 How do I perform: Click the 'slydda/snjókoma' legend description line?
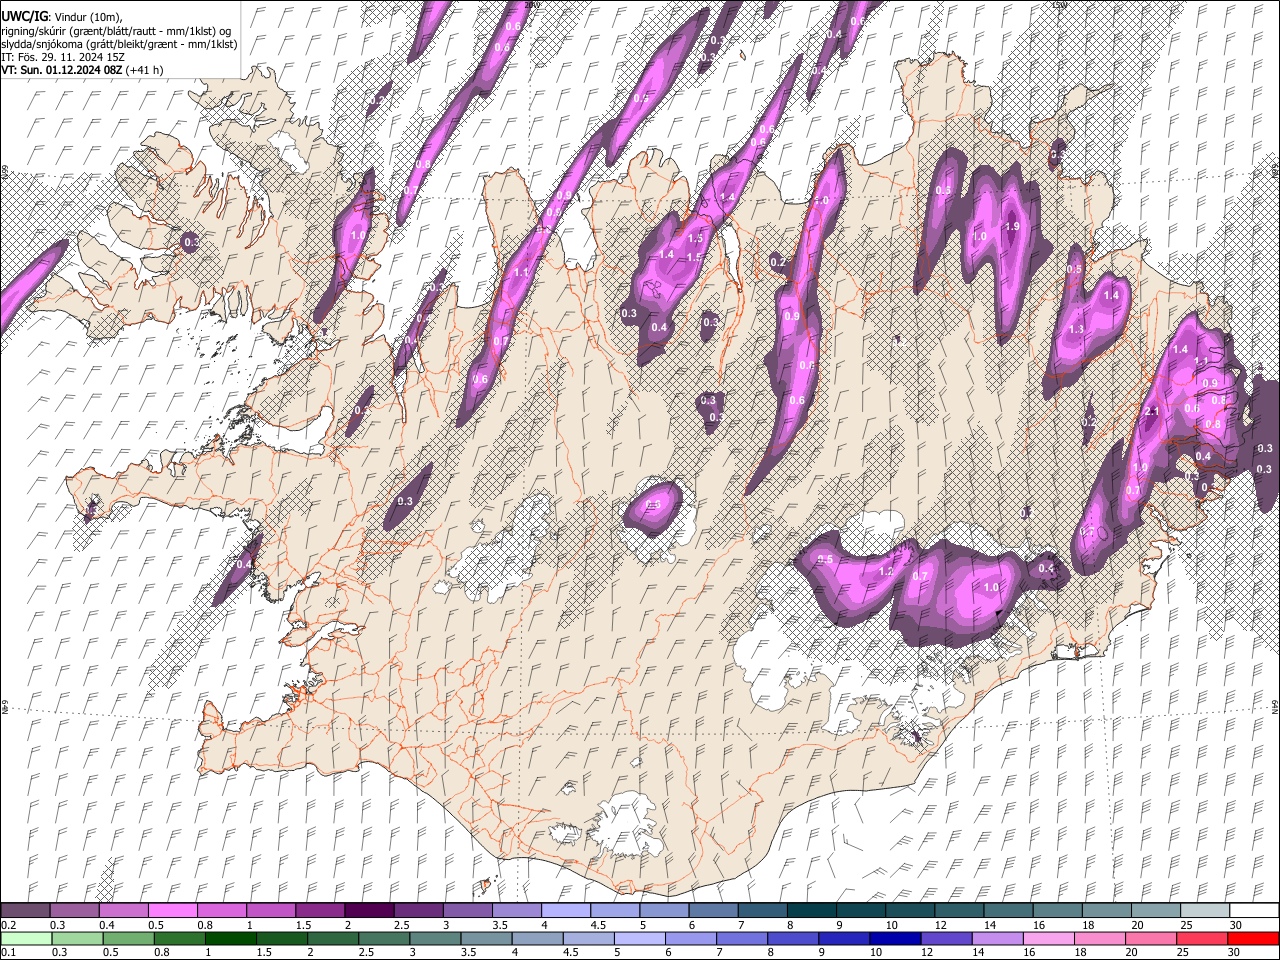click(119, 44)
